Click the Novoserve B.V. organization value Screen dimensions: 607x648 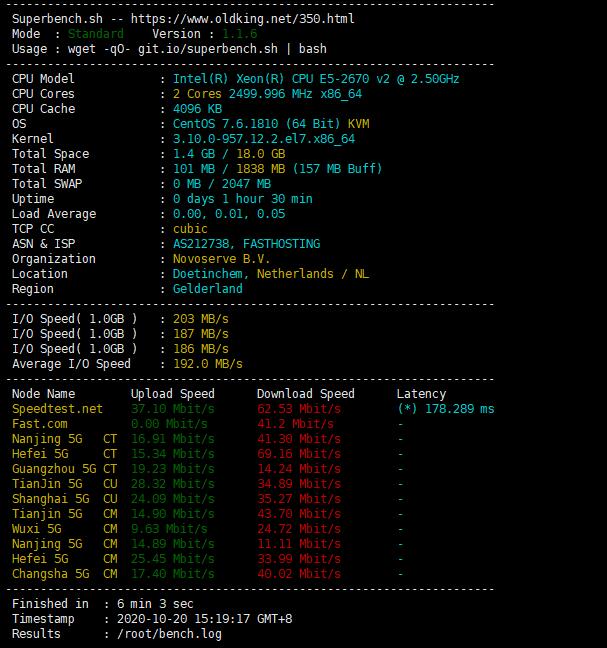[221, 259]
